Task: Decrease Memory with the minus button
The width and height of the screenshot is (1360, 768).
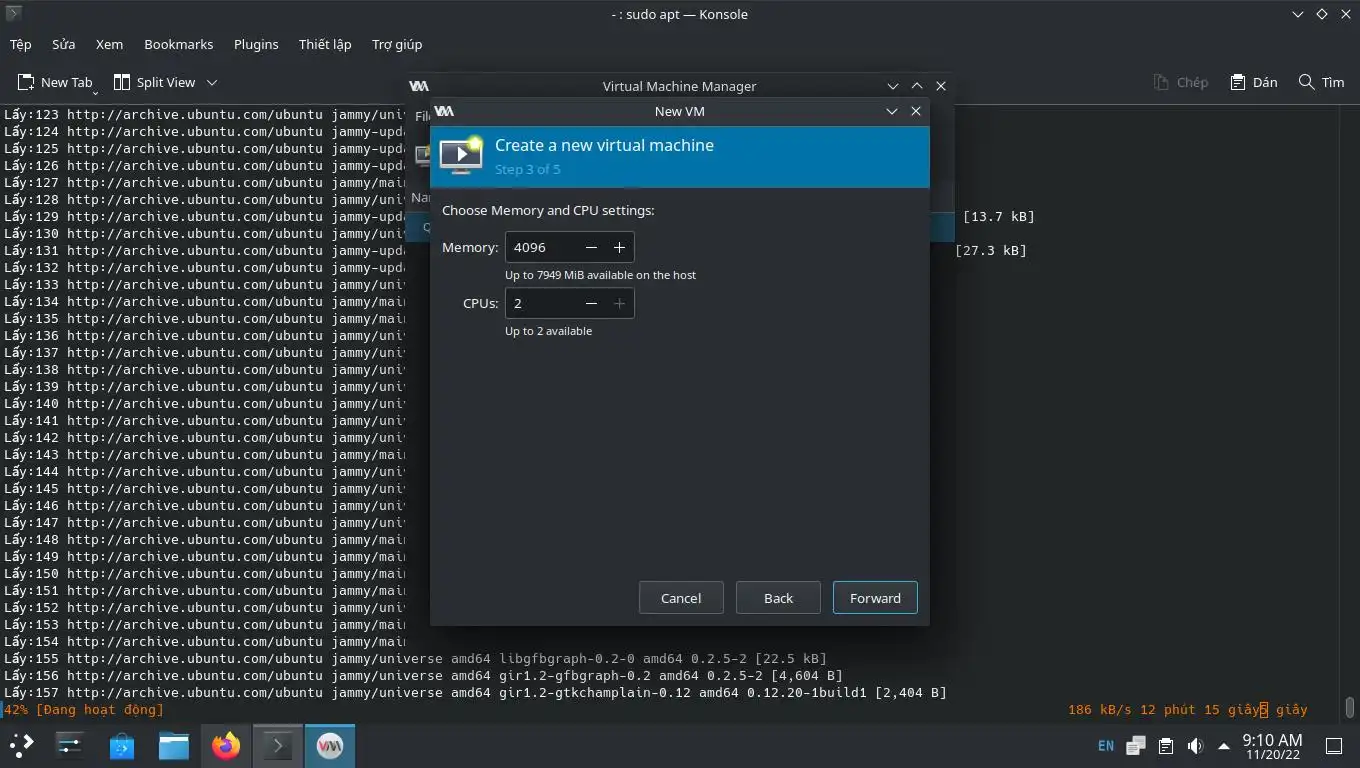Action: 591,247
